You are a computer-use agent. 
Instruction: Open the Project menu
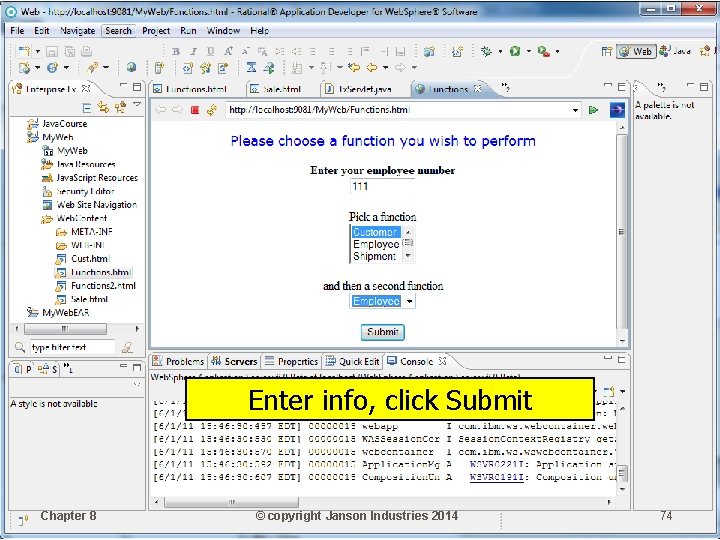(156, 31)
